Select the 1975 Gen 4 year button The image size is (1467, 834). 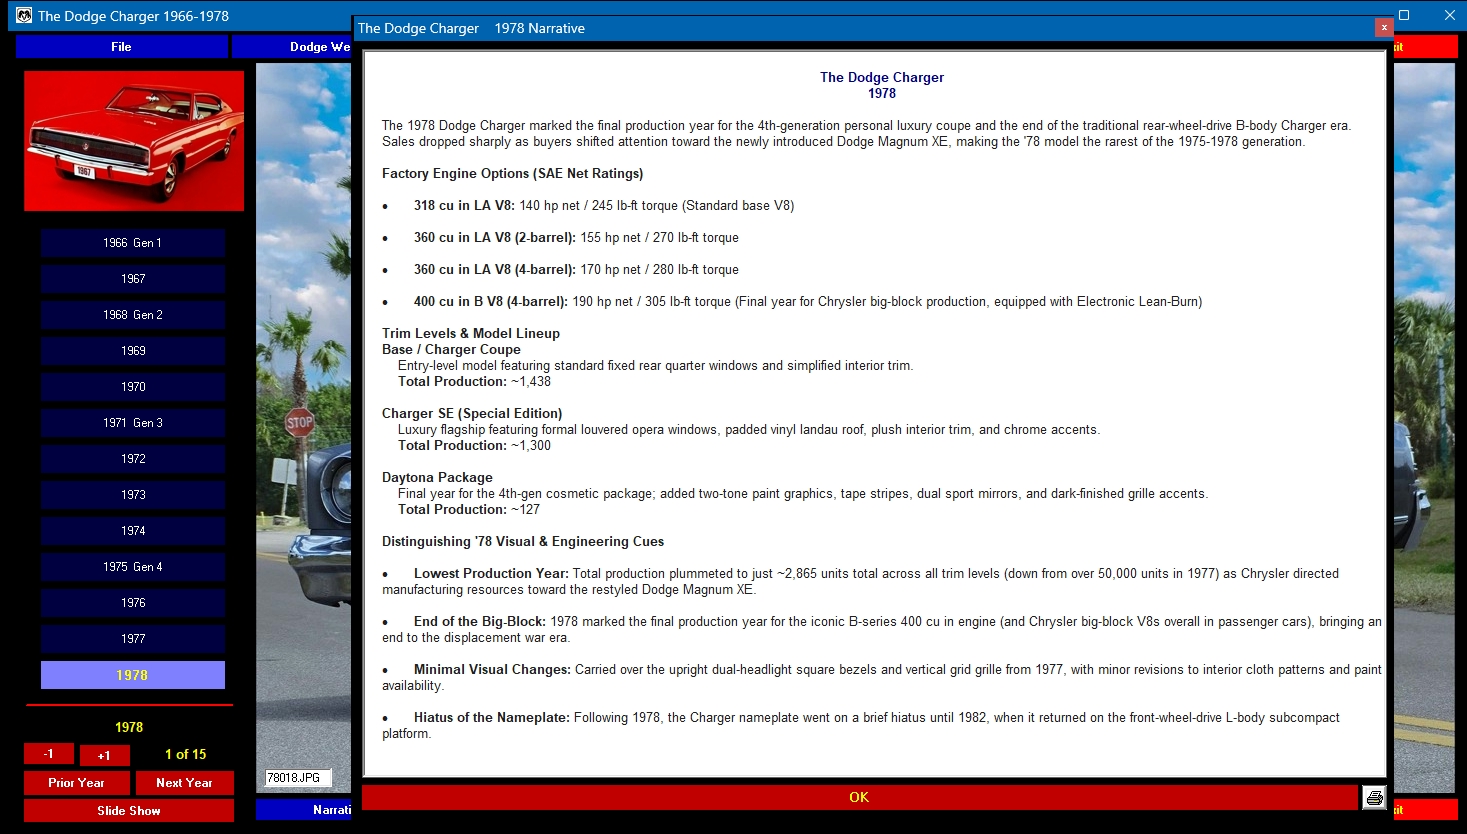133,567
